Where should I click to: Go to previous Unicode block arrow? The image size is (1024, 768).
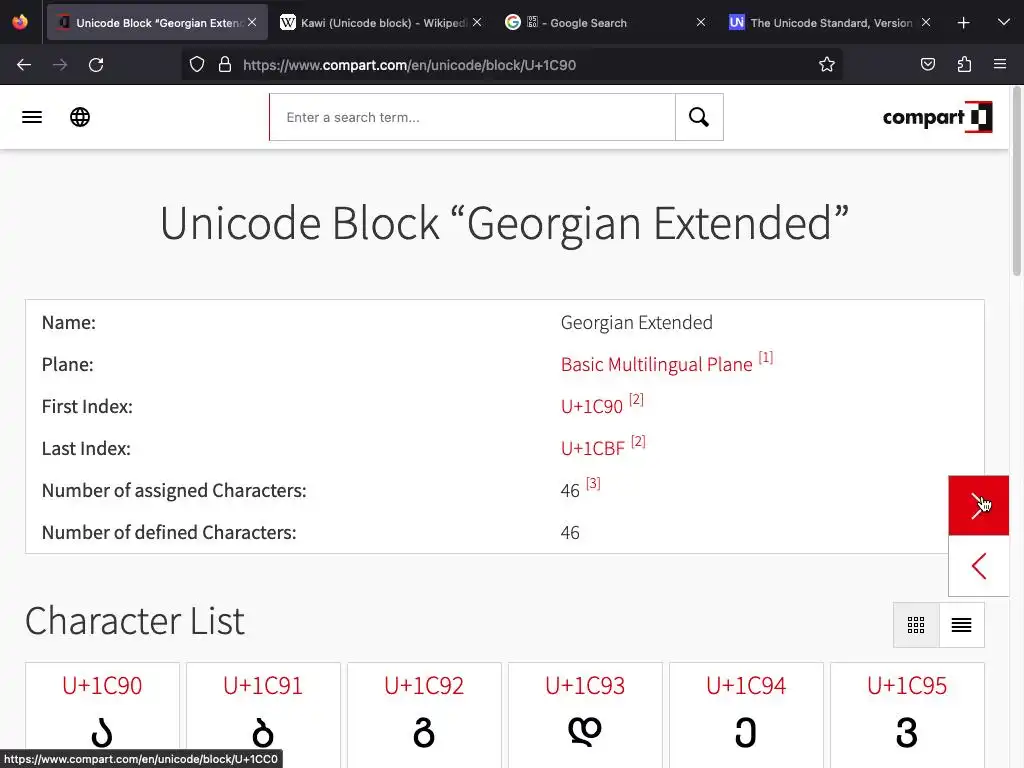point(978,566)
